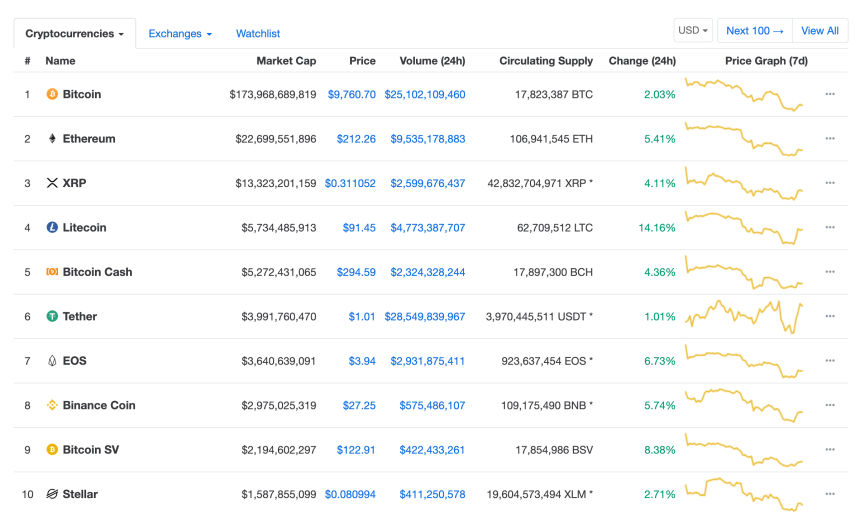Screen dimensions: 860x516
Task: Click the Litecoin logo icon
Action: click(x=52, y=228)
